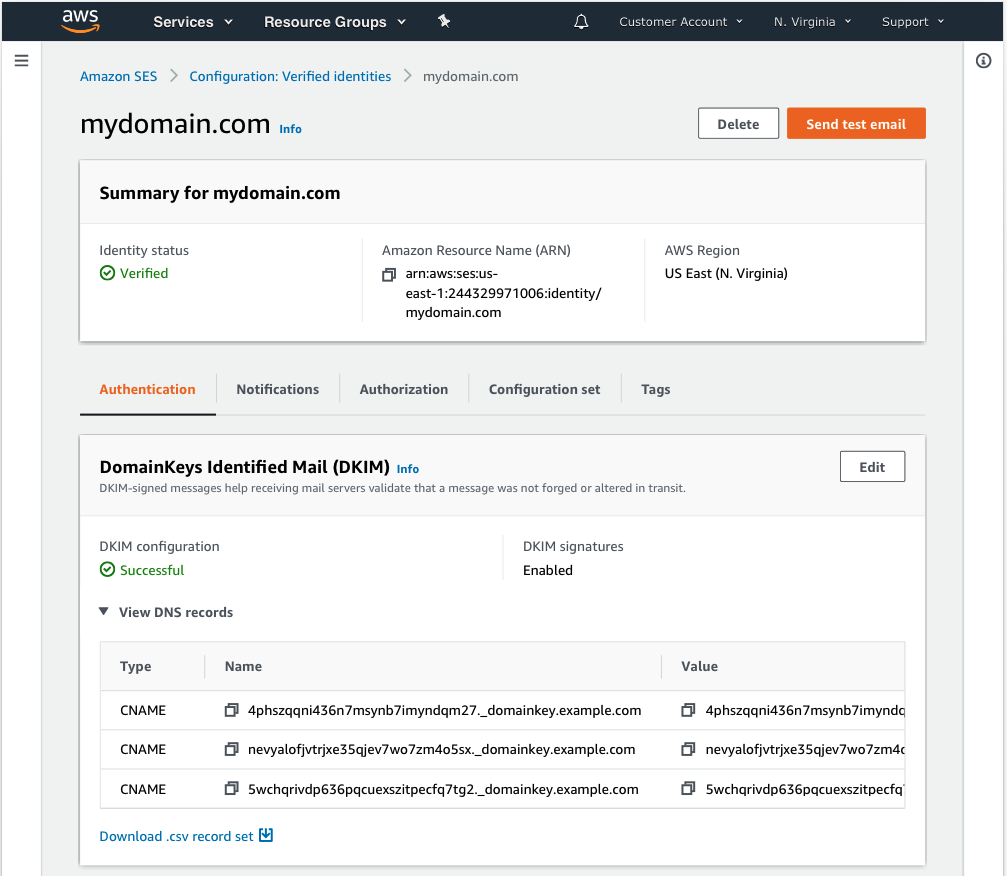Copy the ARN using the copy icon

[x=389, y=275]
